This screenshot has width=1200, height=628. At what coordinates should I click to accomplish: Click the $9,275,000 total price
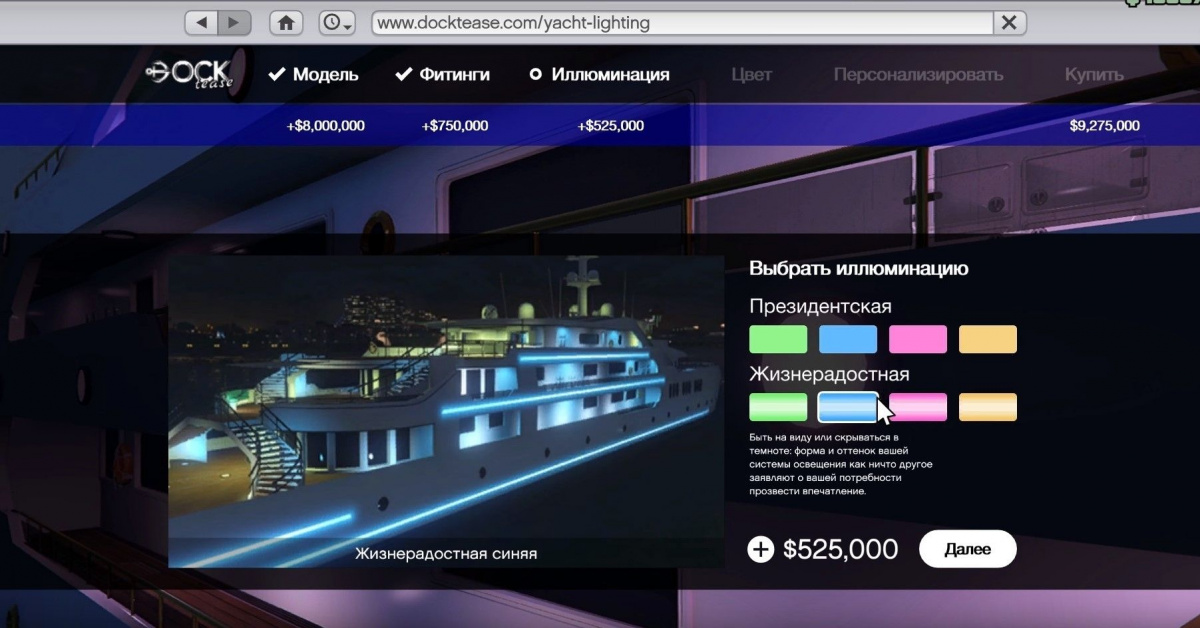pyautogui.click(x=1104, y=126)
